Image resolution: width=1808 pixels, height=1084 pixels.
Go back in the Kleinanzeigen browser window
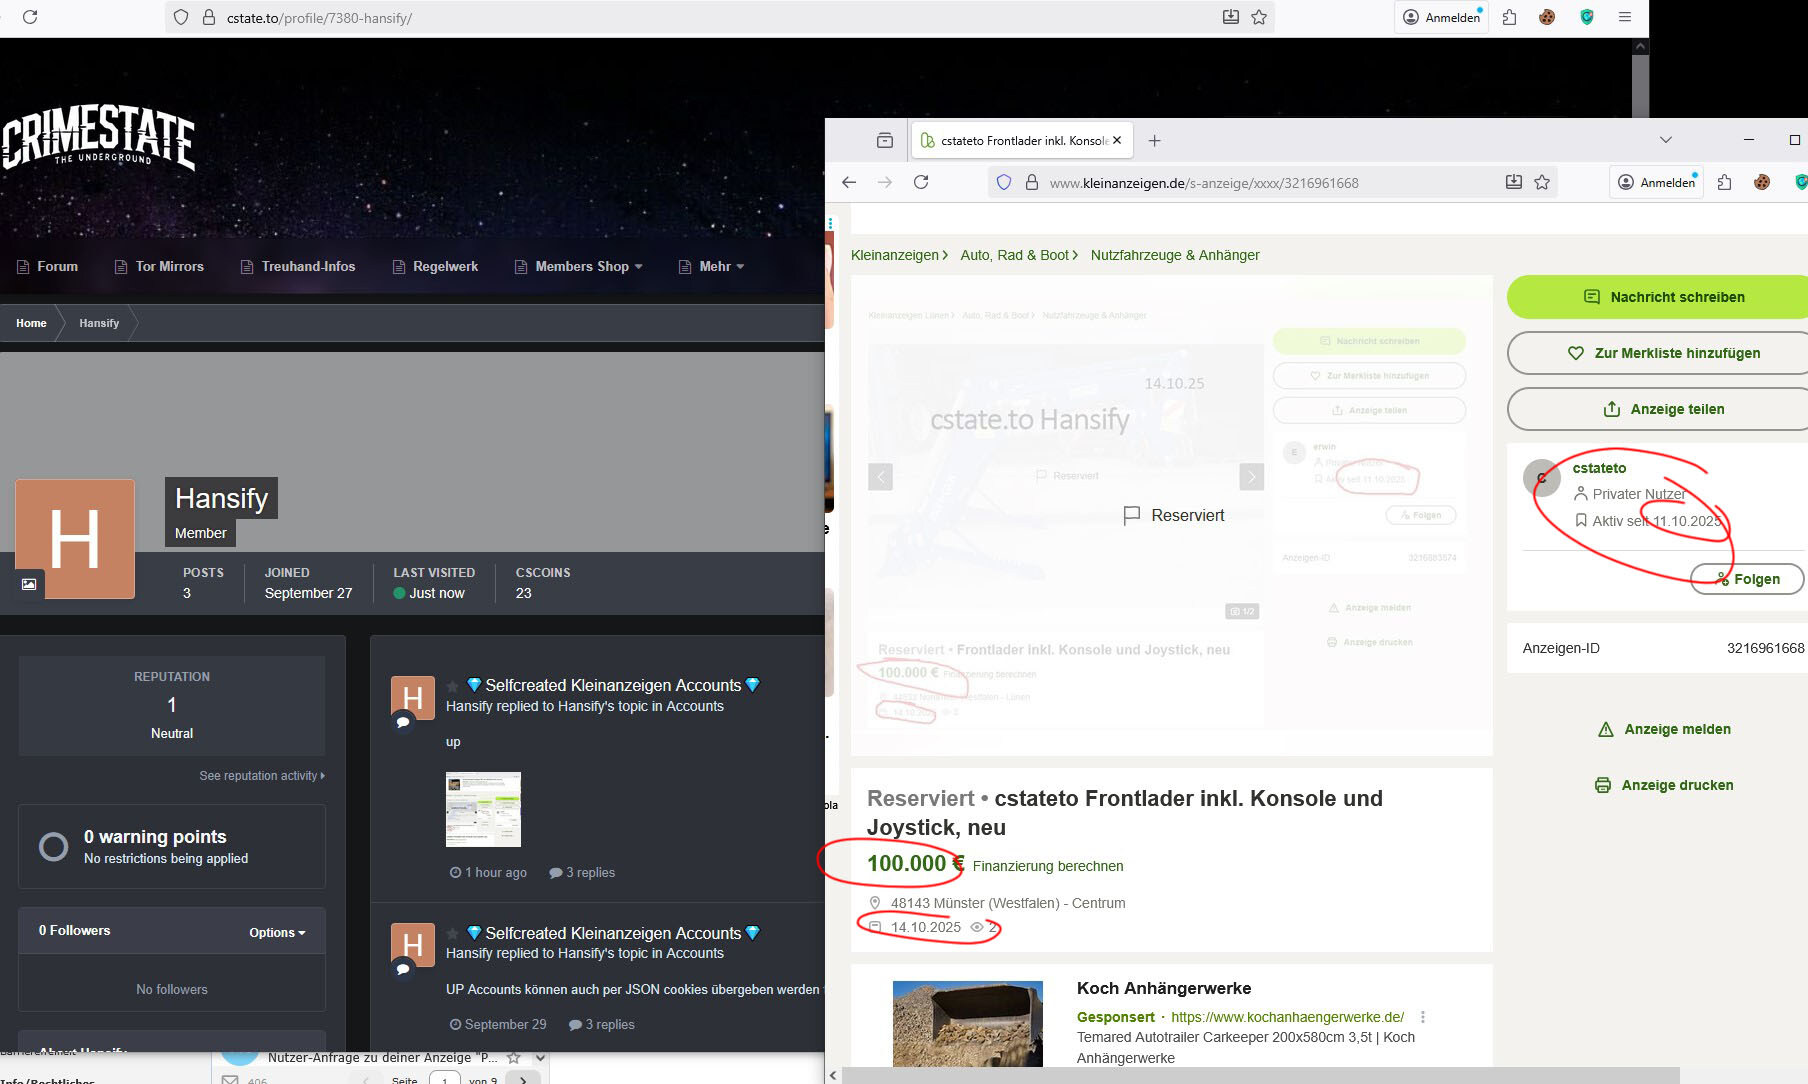pyautogui.click(x=849, y=182)
